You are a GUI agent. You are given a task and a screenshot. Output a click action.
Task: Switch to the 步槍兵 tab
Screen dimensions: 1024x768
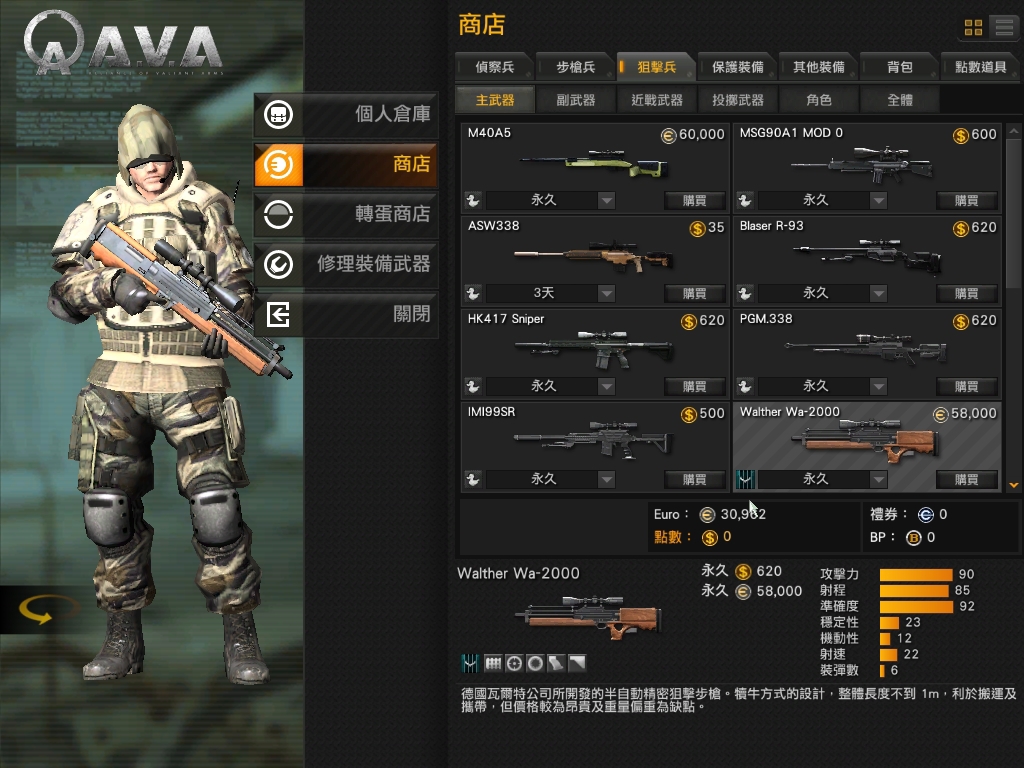tap(575, 67)
